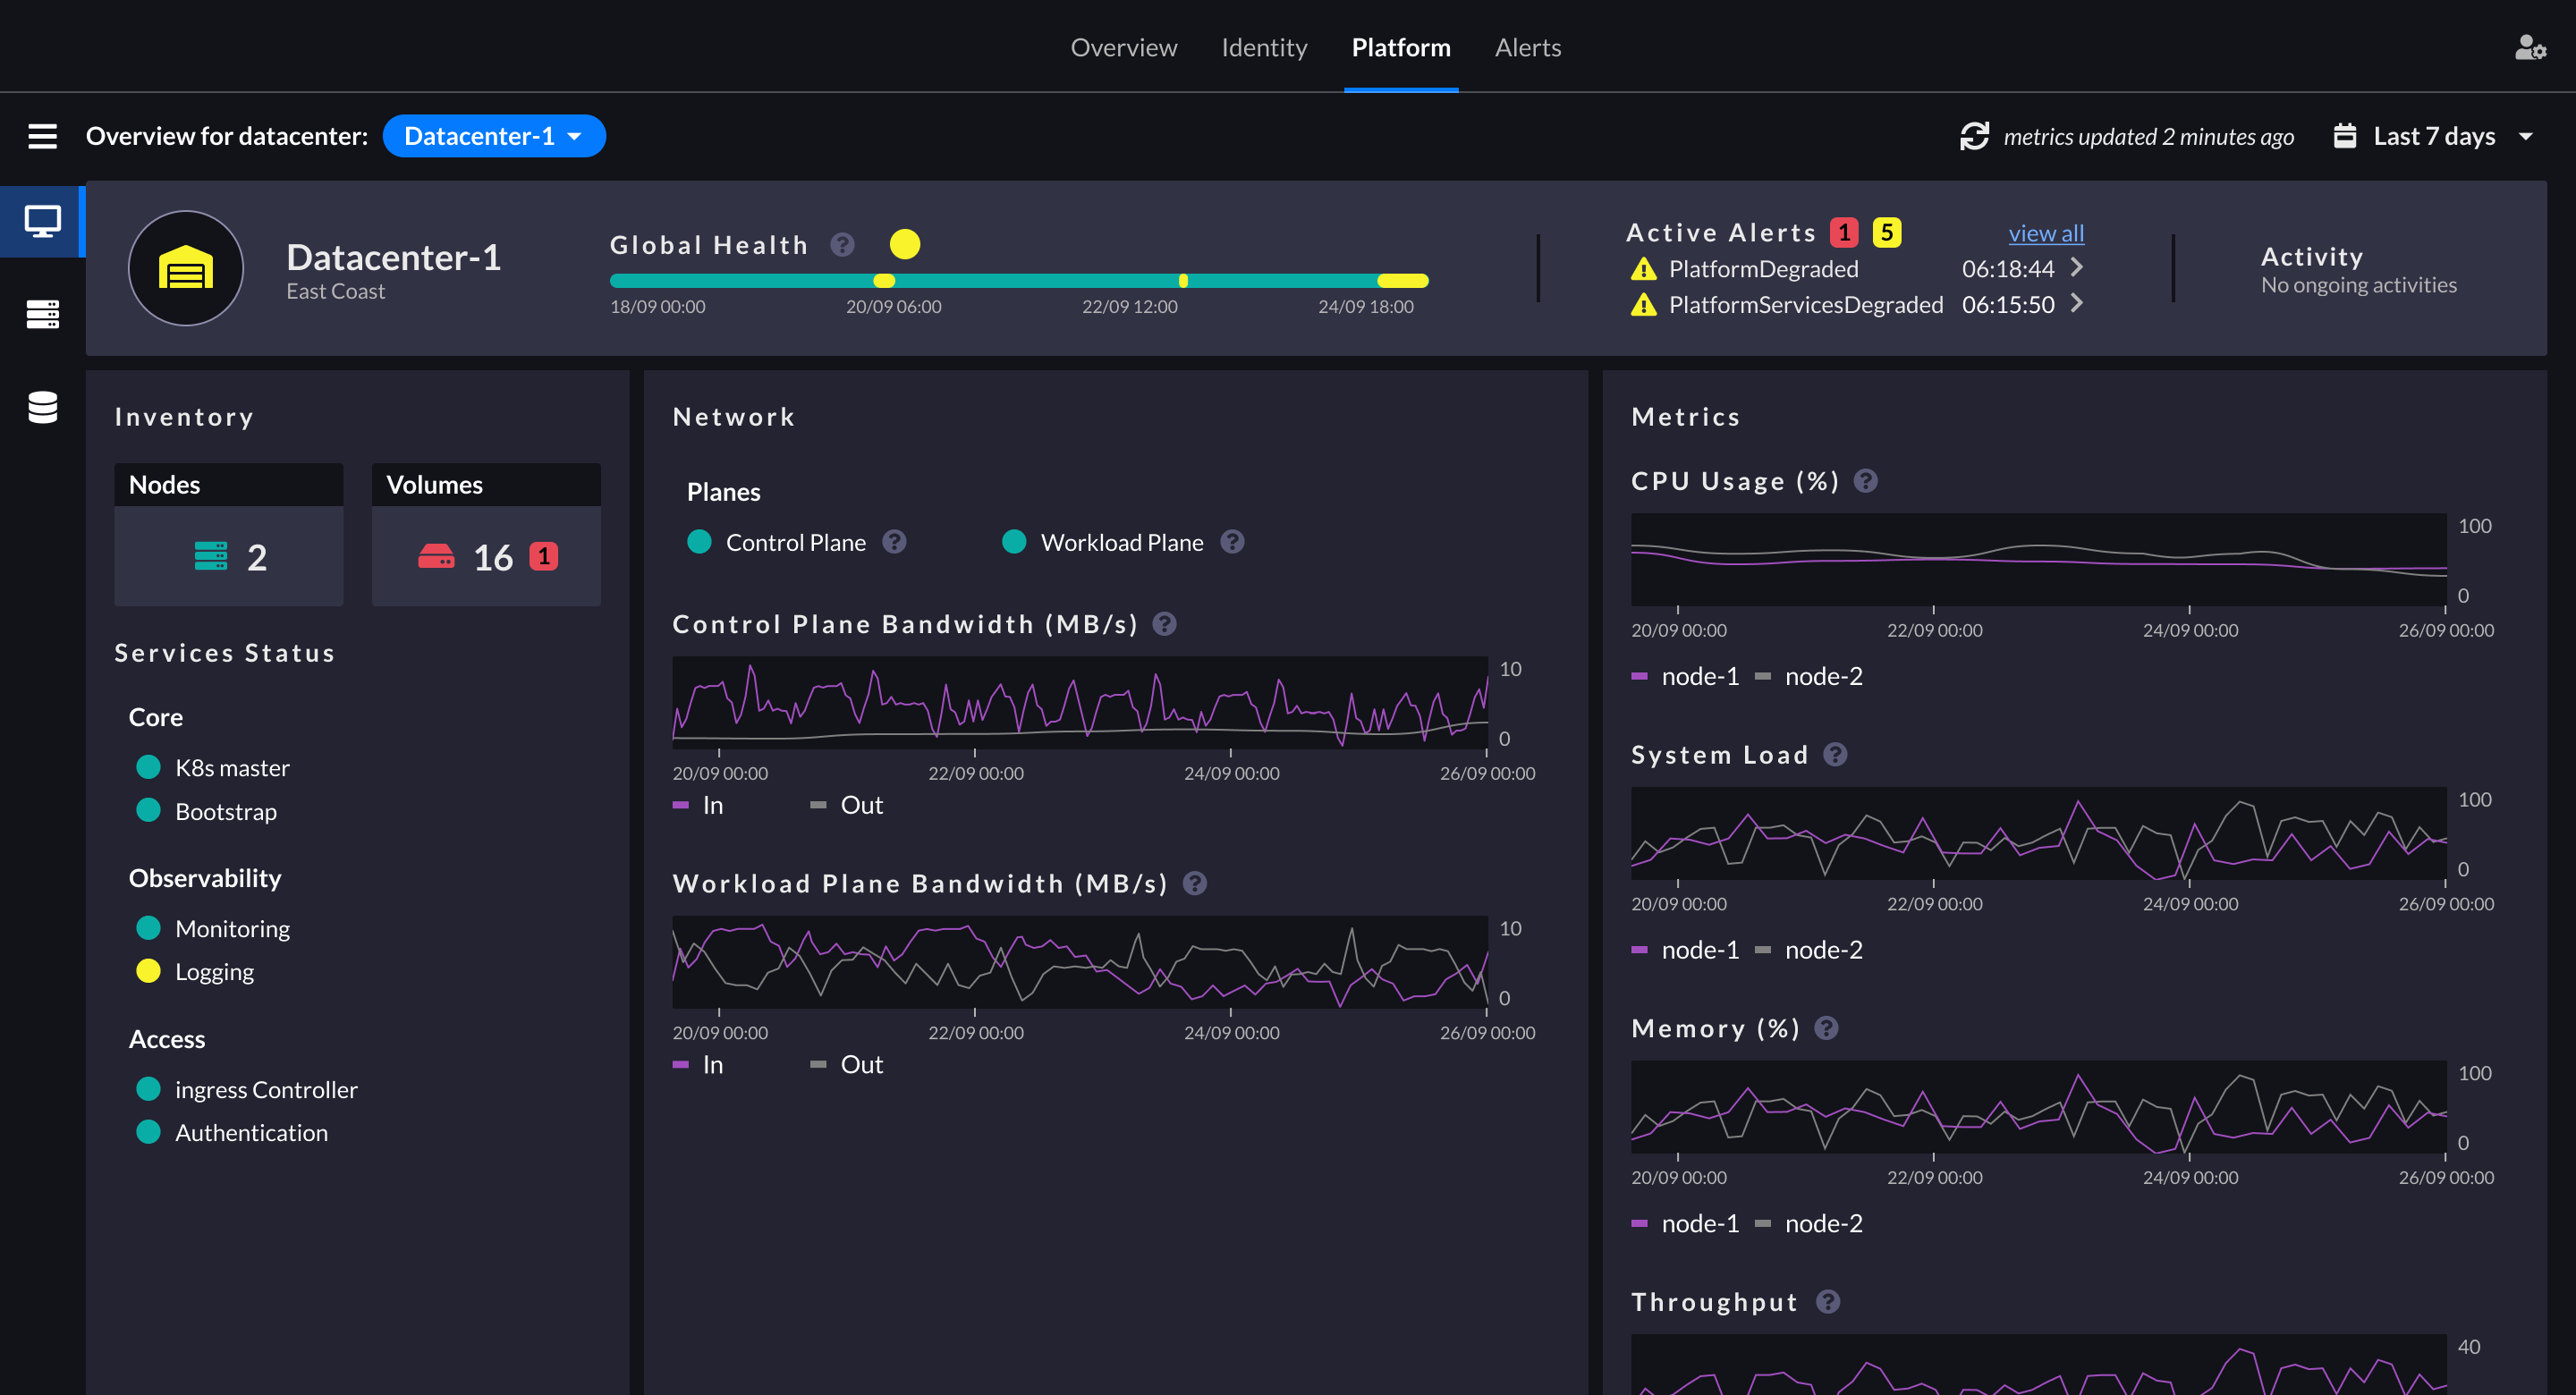The image size is (2576, 1395).
Task: Click the Nodes server stack icon
Action: (211, 556)
